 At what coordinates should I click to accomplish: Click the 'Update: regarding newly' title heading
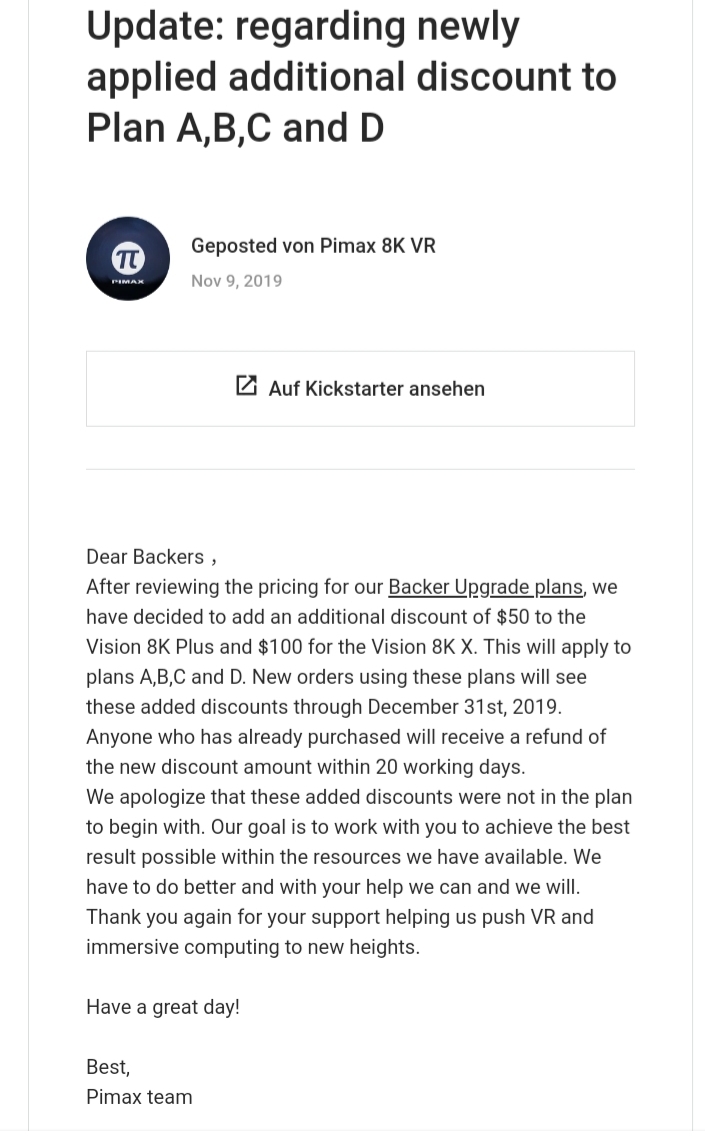click(x=303, y=26)
